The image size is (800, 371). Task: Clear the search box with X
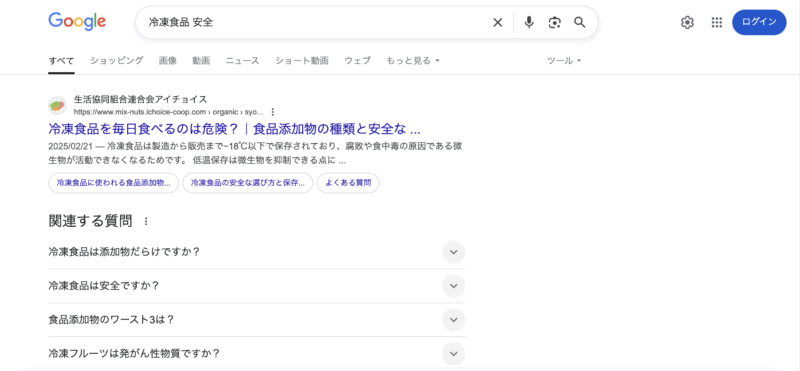[497, 22]
